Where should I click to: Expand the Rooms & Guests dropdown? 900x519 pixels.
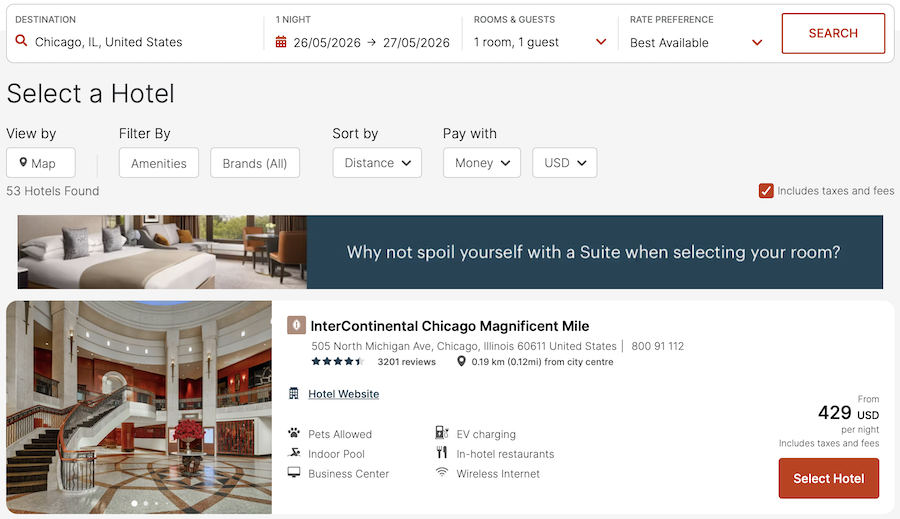(x=601, y=42)
